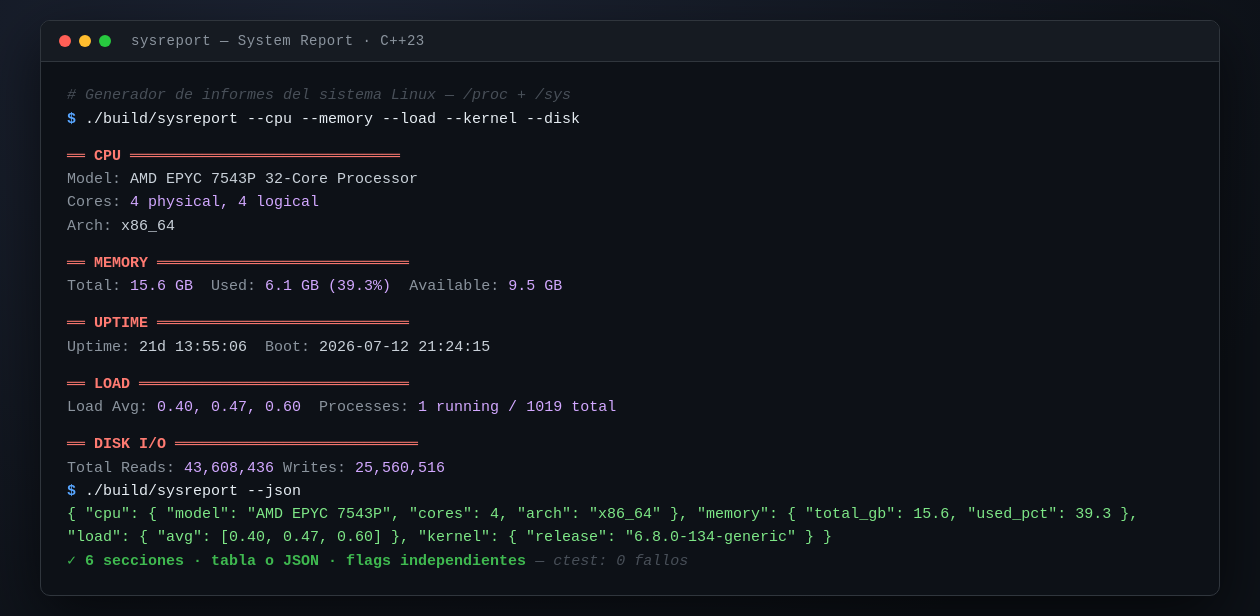The image size is (1260, 616).
Task: Click the processes value '1 running / 1019 total'
Action: coord(517,407)
